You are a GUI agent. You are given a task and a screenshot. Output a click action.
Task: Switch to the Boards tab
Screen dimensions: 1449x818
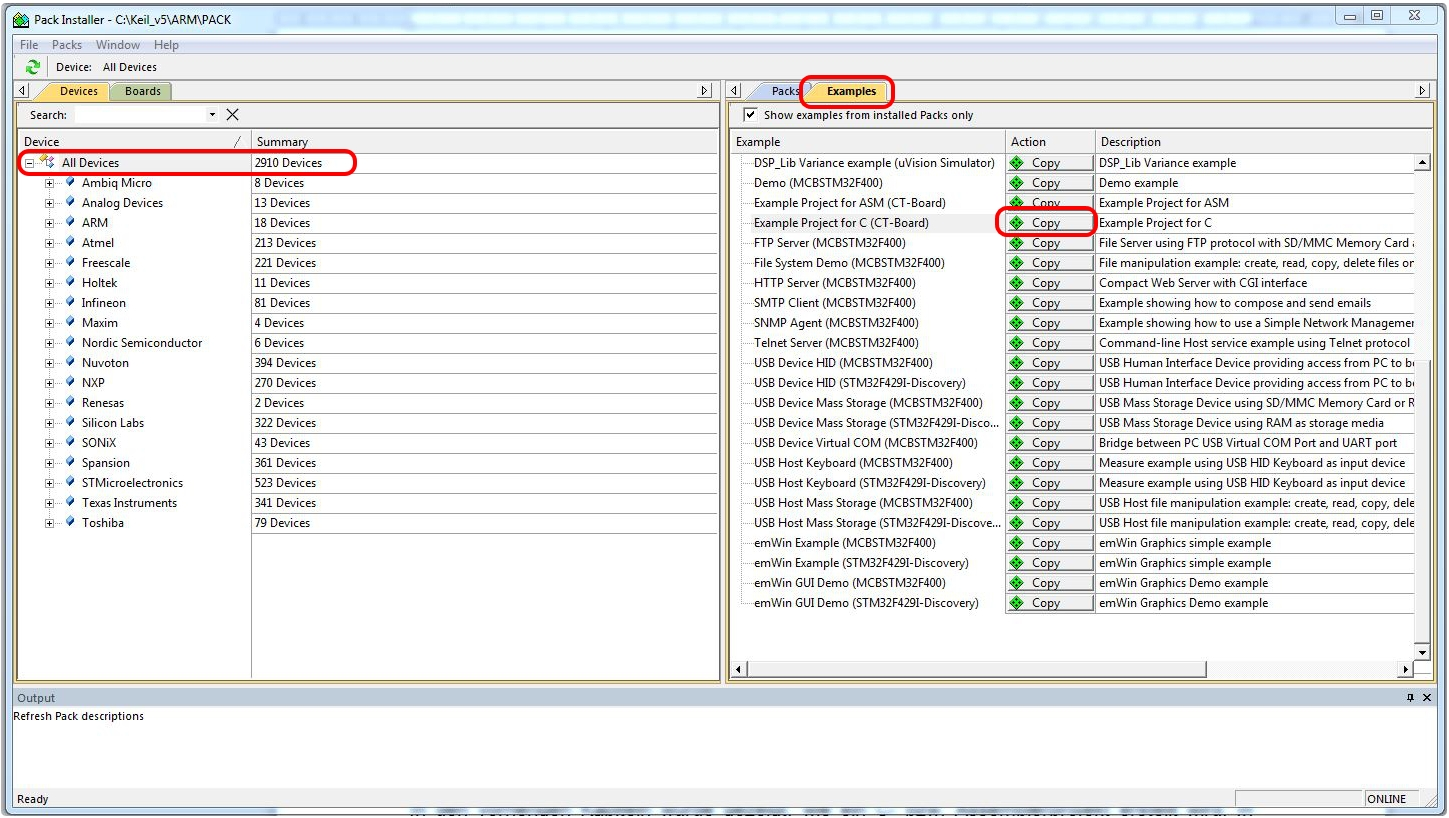click(x=141, y=90)
